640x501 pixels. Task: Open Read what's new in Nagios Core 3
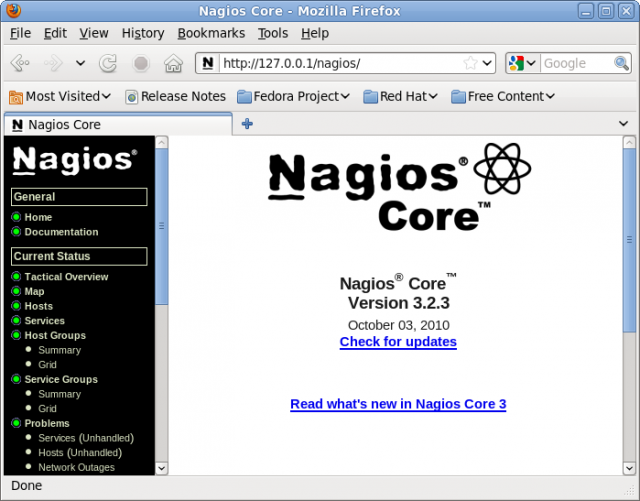(398, 404)
